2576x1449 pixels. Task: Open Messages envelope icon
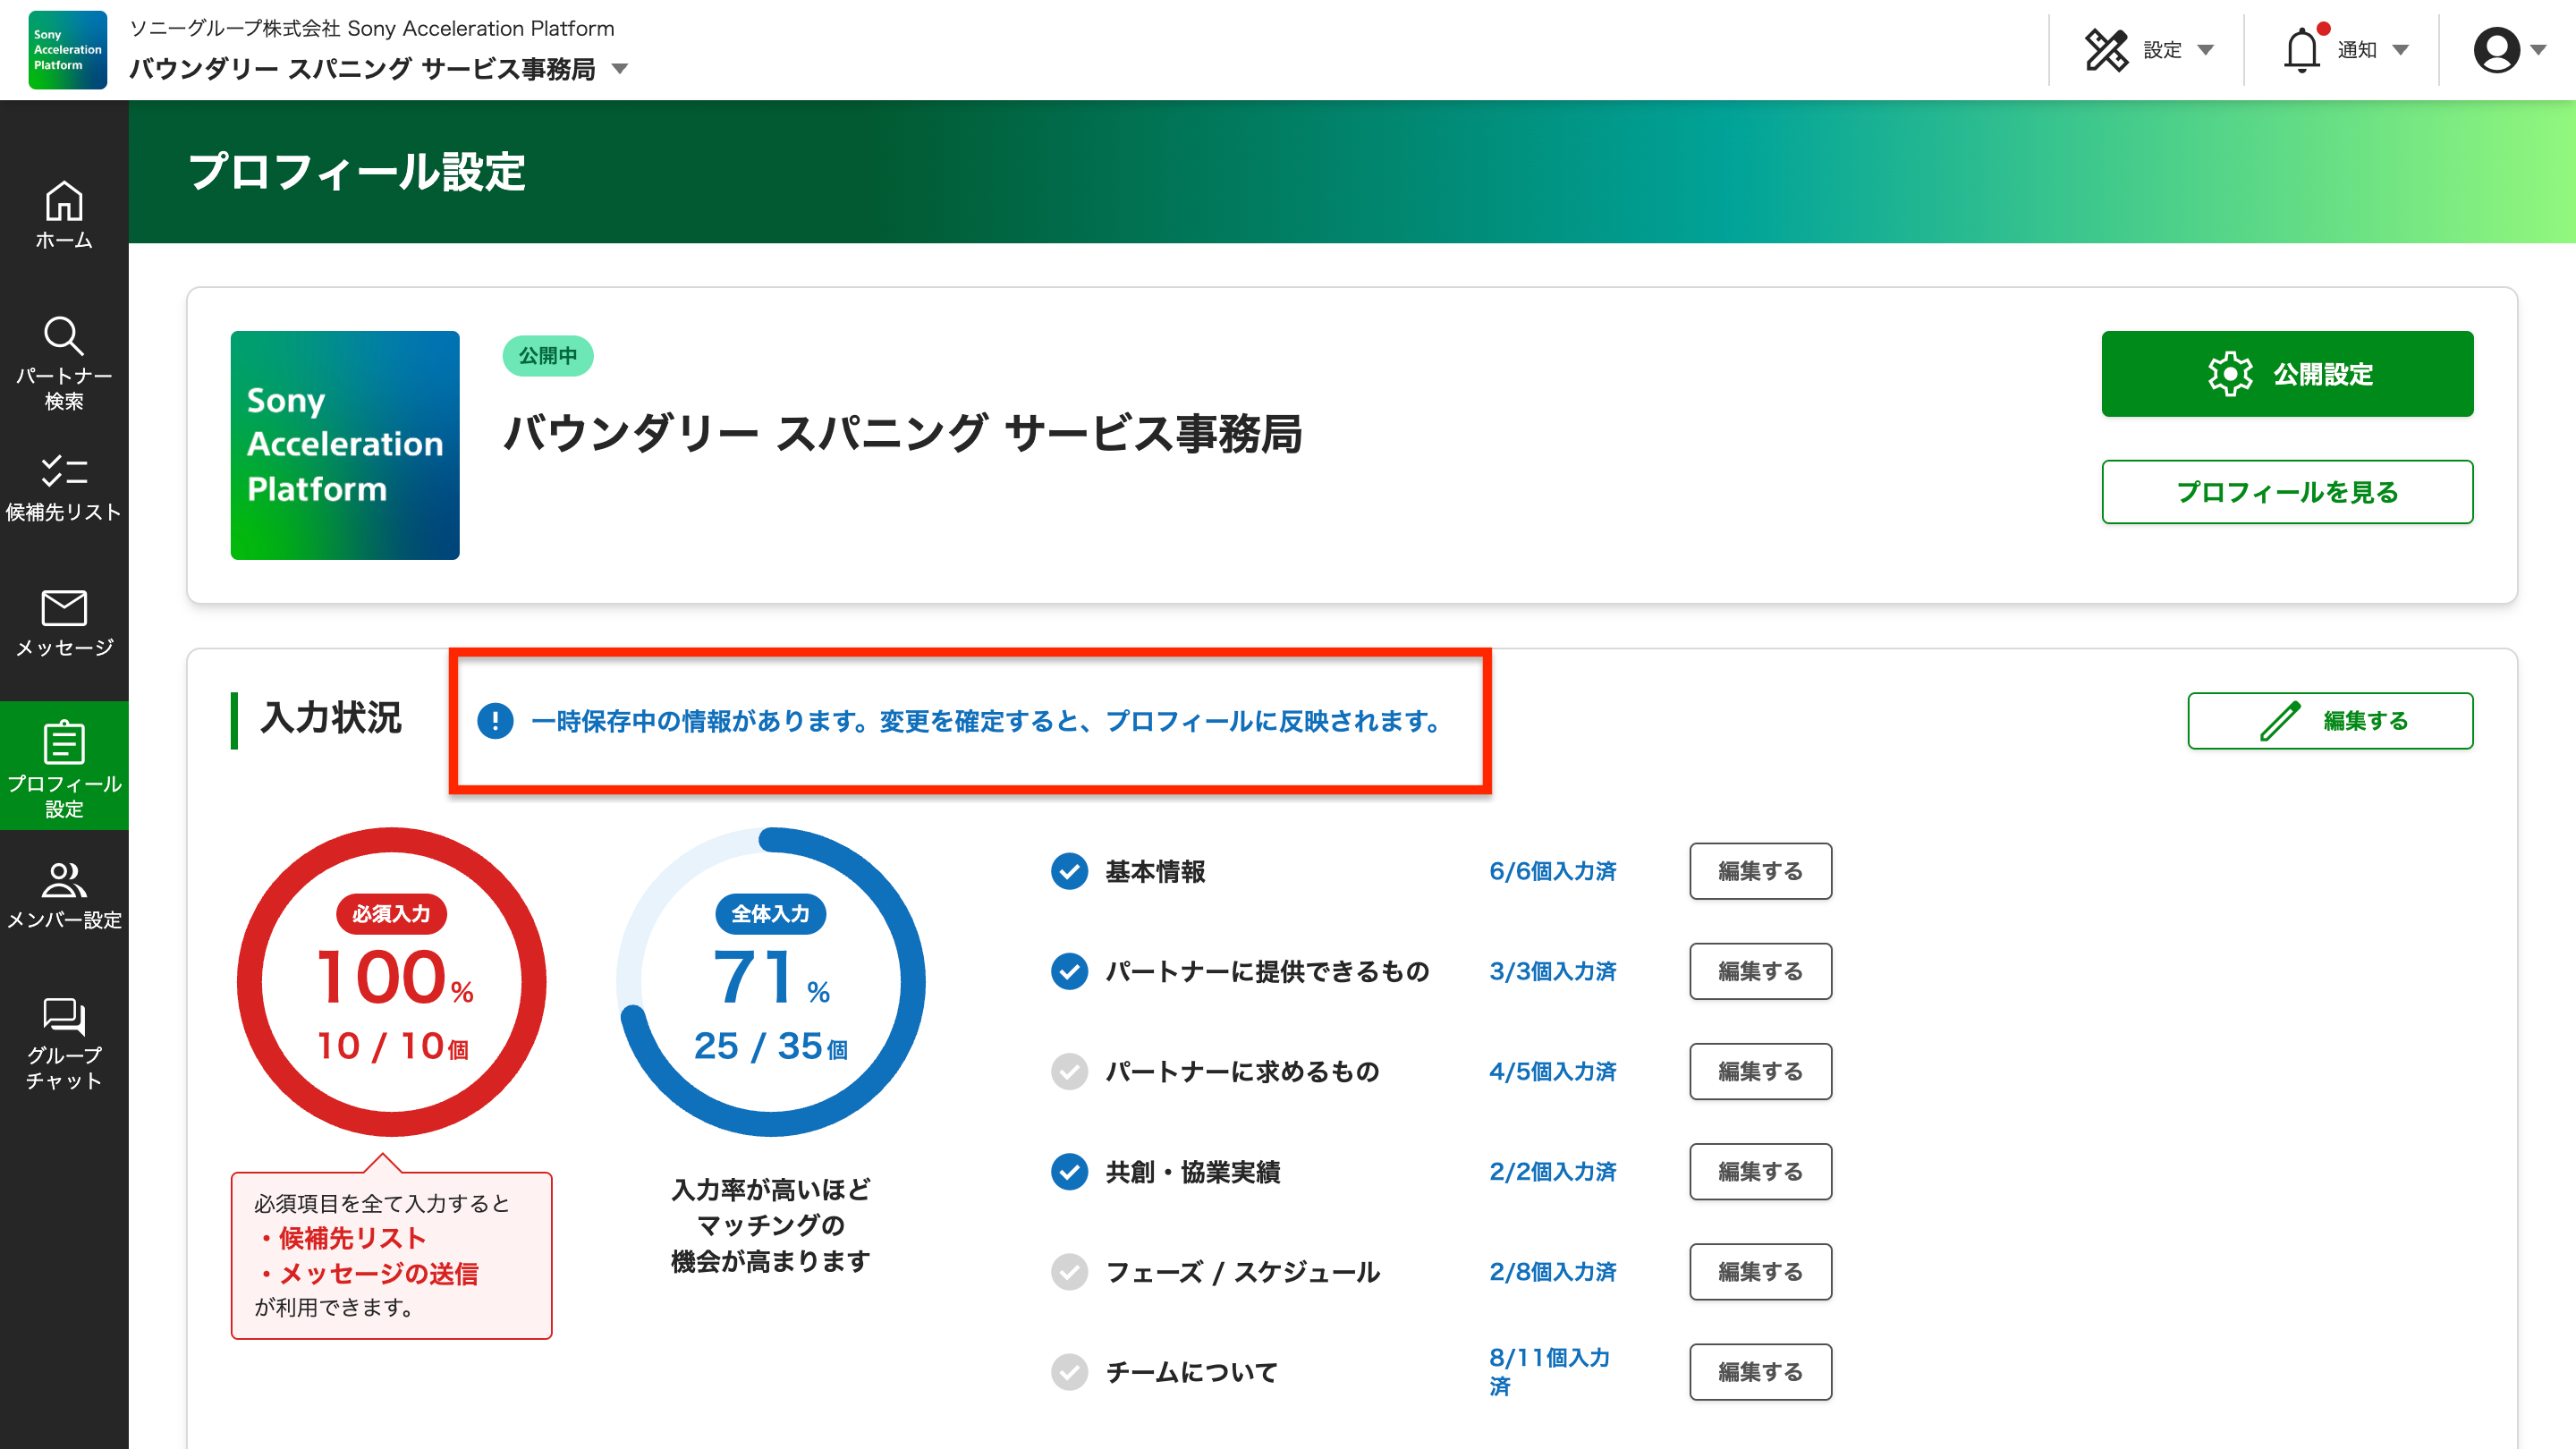click(x=64, y=607)
